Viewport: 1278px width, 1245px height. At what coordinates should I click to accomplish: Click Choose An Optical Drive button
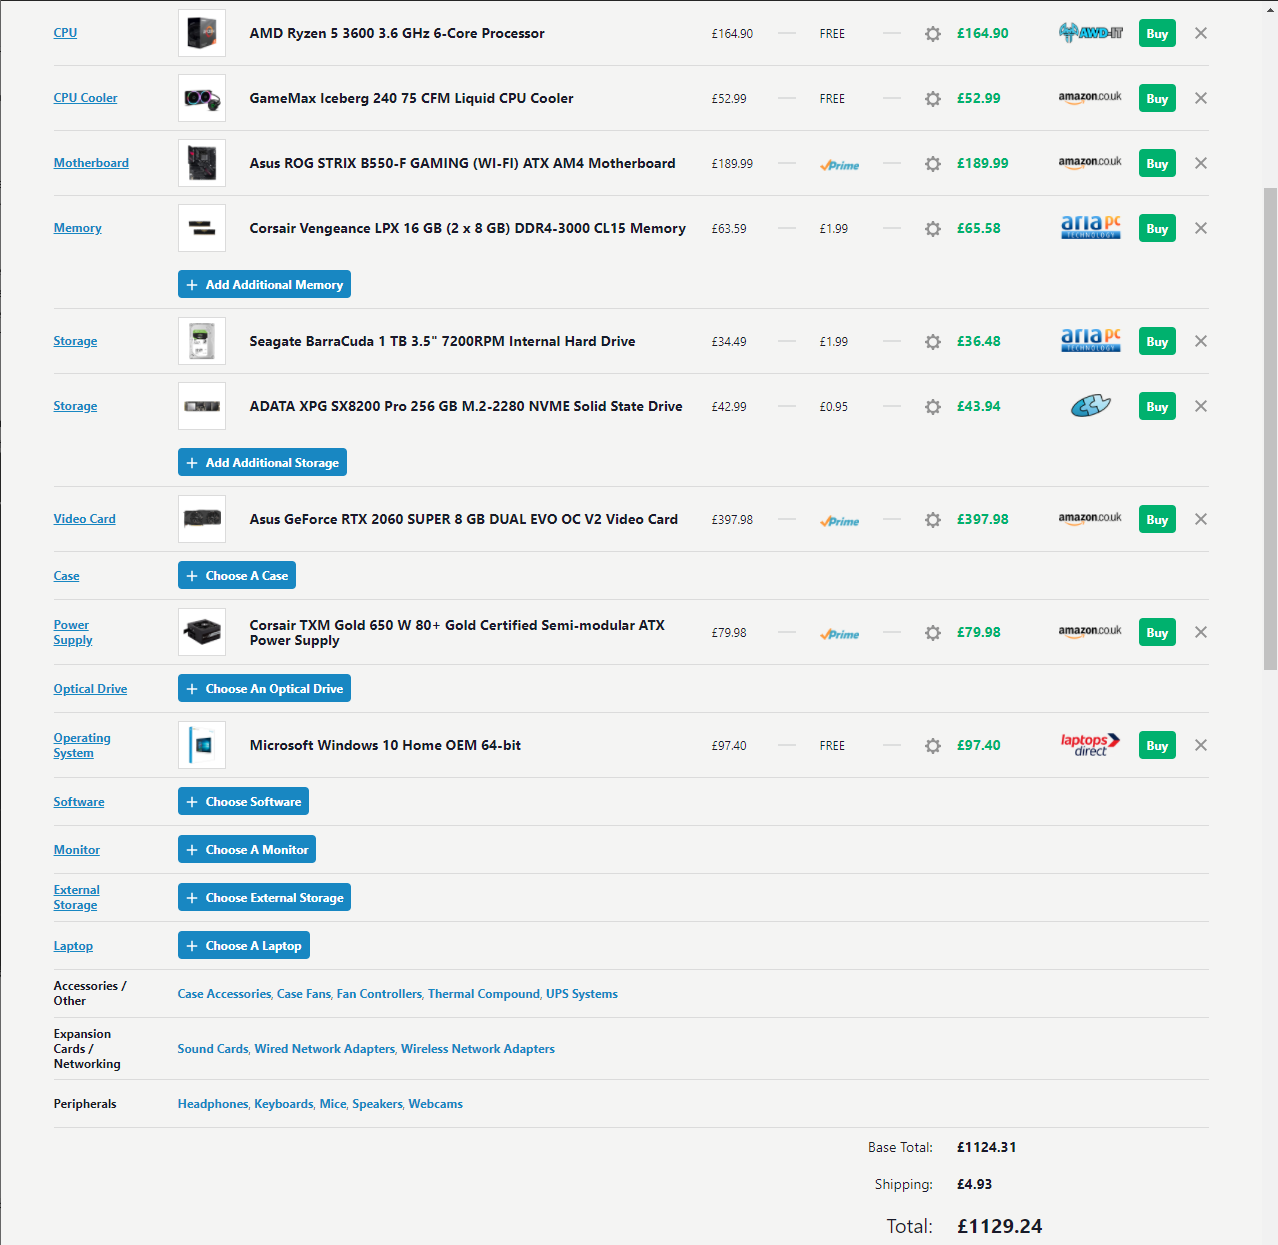click(264, 688)
